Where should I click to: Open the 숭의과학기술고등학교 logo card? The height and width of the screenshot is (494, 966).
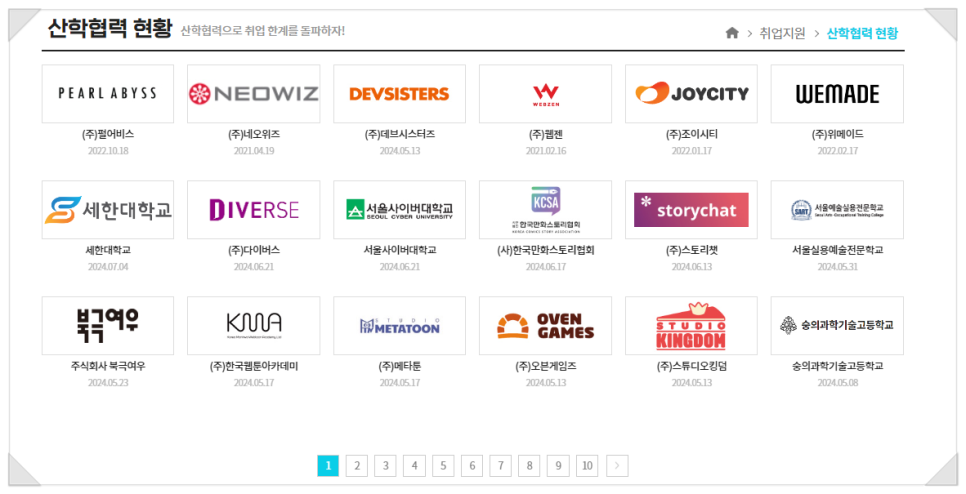click(837, 325)
